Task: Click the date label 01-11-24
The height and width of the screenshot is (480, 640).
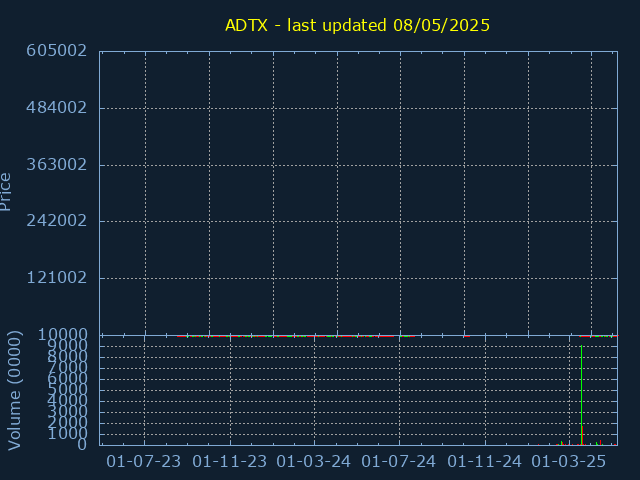Action: click(484, 462)
